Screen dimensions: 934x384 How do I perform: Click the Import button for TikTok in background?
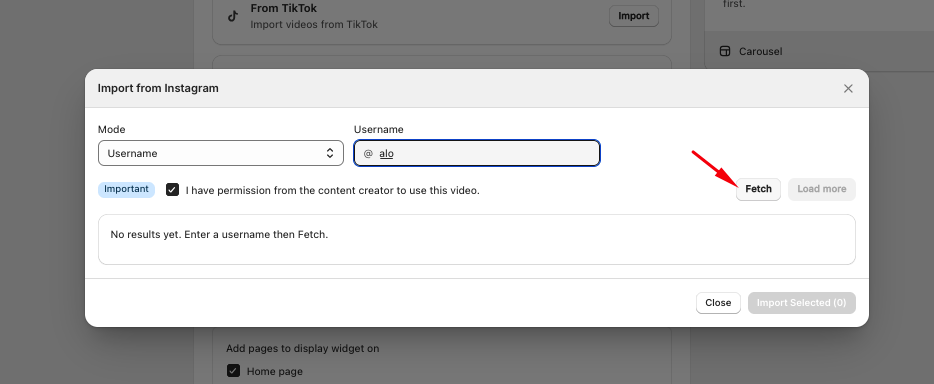click(634, 16)
